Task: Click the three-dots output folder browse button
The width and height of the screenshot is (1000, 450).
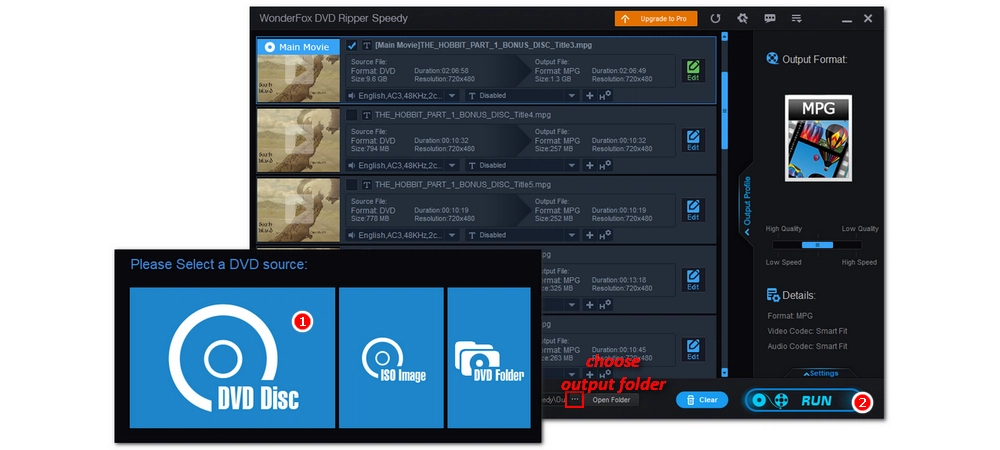Action: tap(575, 400)
